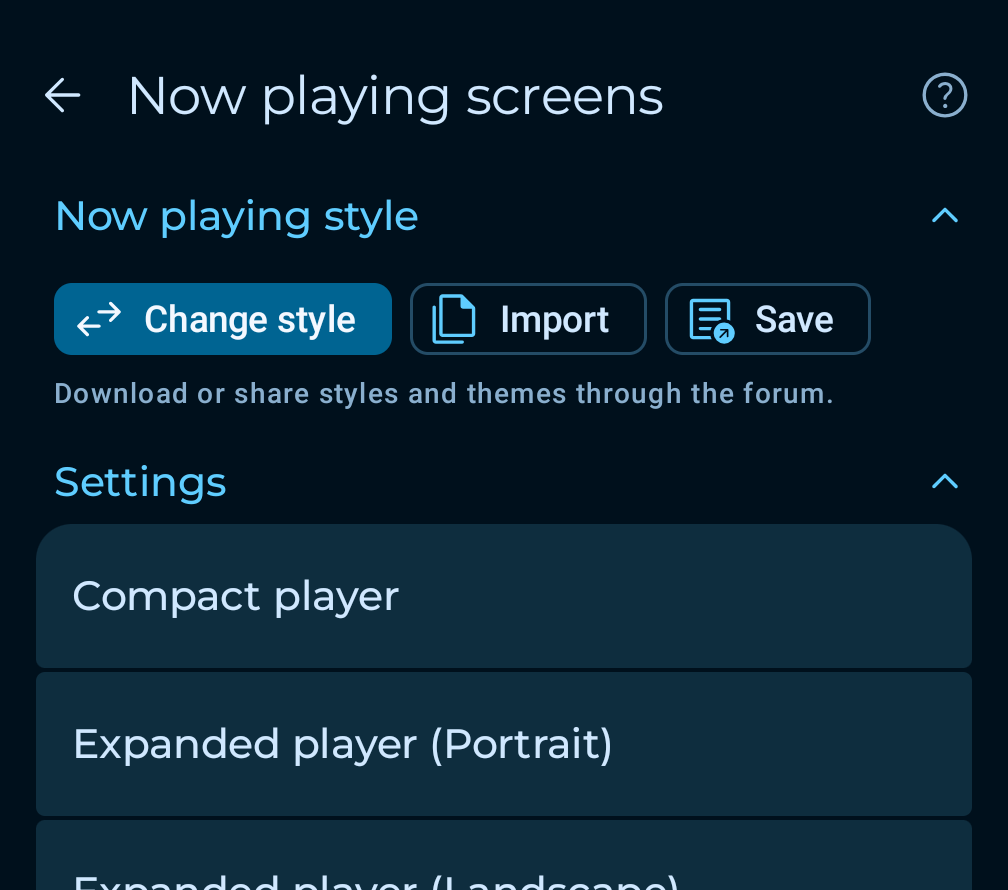The height and width of the screenshot is (890, 1008).
Task: Collapse the Settings section using its chevron
Action: (944, 482)
